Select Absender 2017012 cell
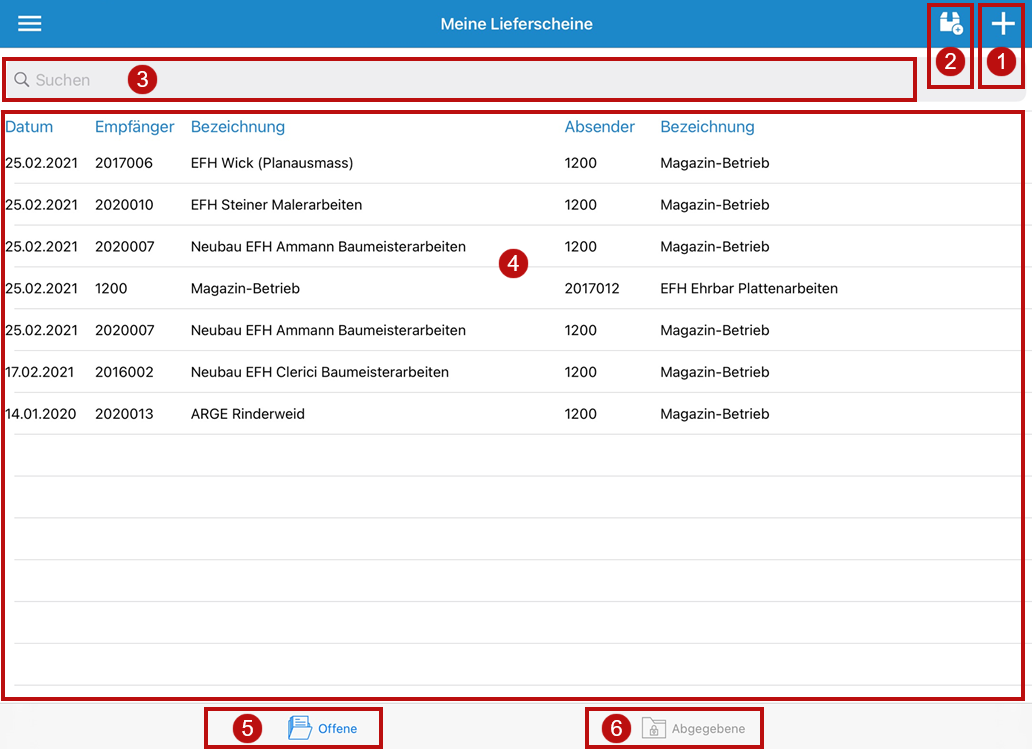 coord(592,288)
